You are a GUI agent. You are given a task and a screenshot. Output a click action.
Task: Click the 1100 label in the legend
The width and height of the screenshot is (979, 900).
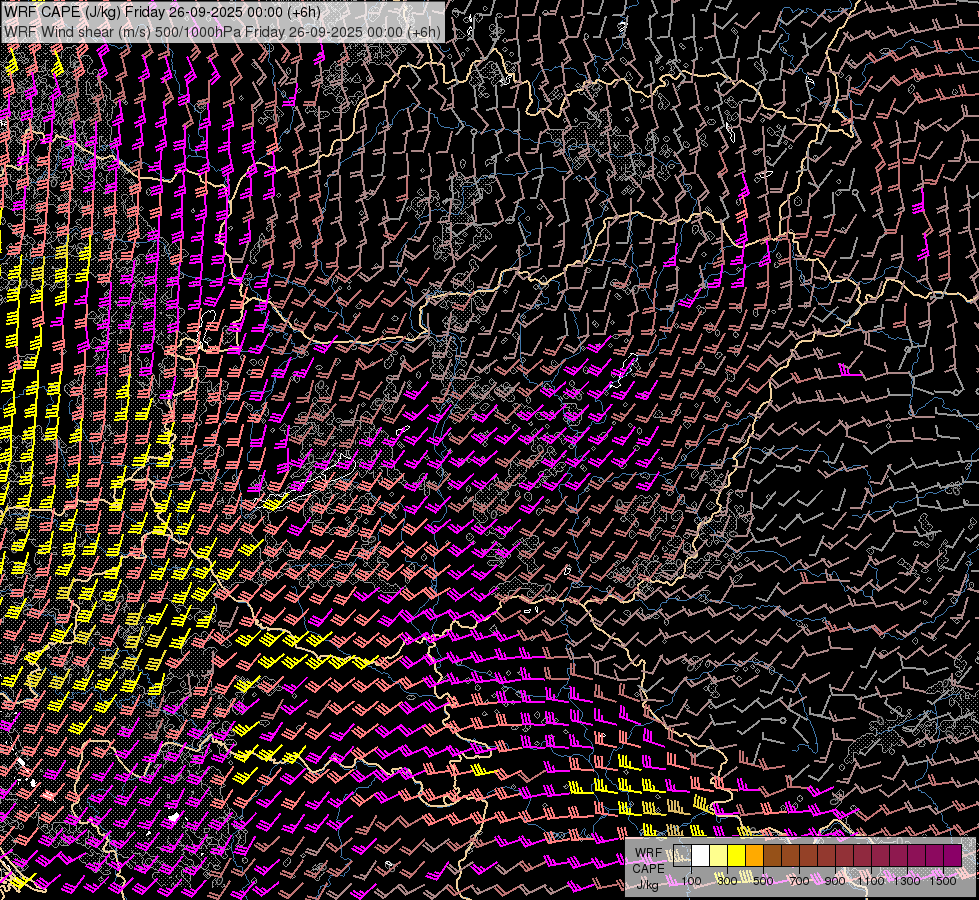point(871,881)
